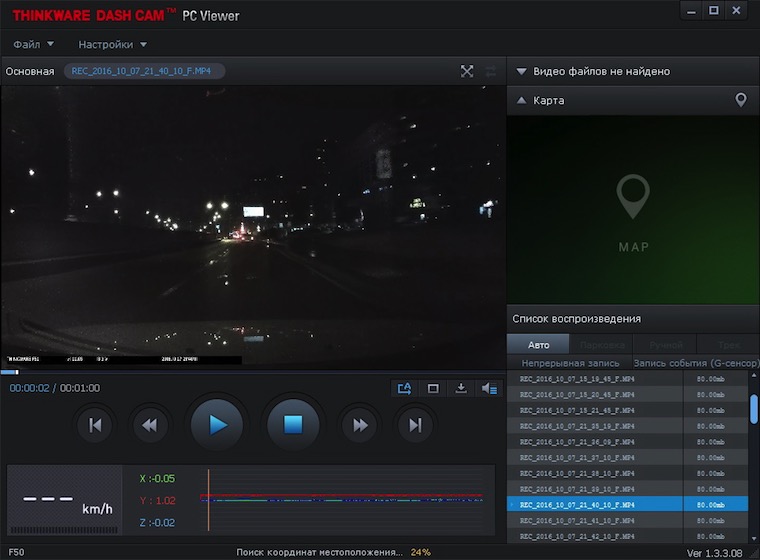Skip to the previous video file

95,425
